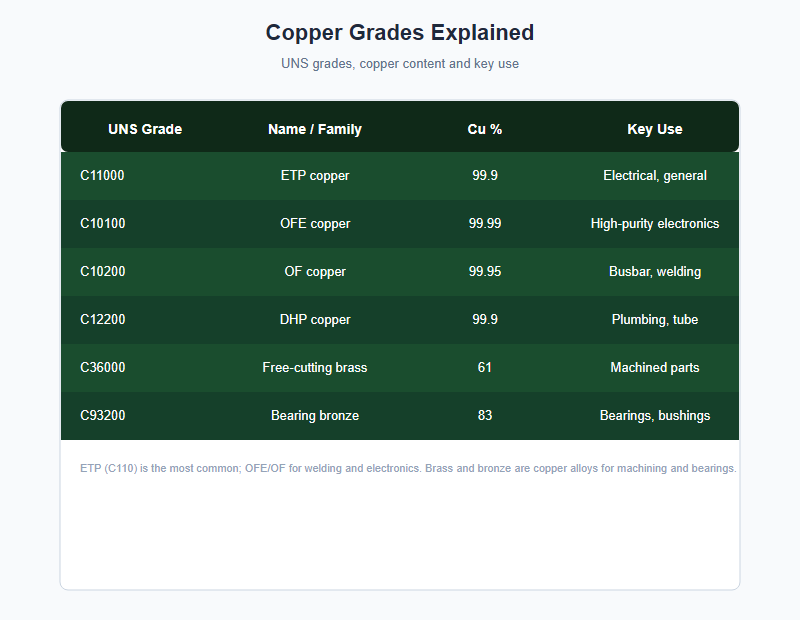Click the 99.95 copper percentage cell
The width and height of the screenshot is (800, 620).
[x=485, y=271]
